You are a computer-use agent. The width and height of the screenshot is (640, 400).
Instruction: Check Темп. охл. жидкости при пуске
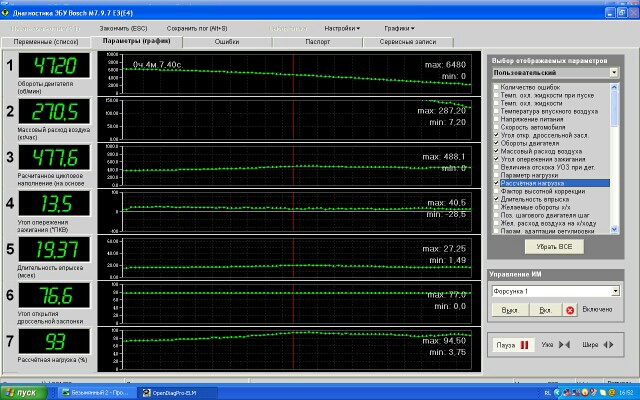pos(496,95)
